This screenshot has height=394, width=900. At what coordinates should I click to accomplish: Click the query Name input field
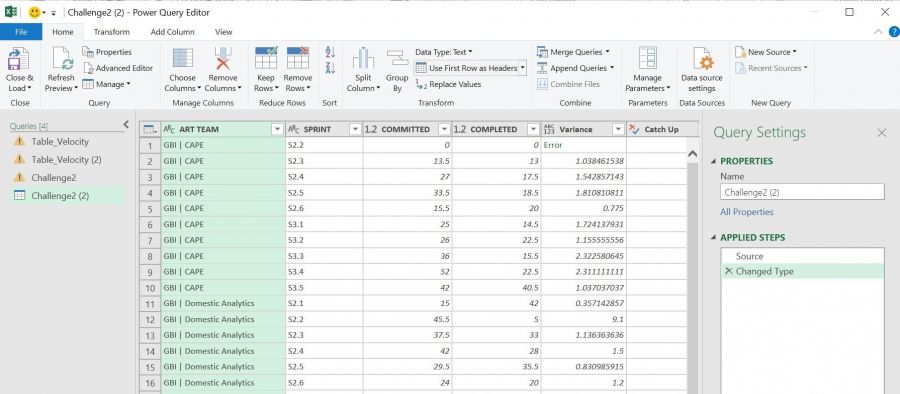click(802, 192)
